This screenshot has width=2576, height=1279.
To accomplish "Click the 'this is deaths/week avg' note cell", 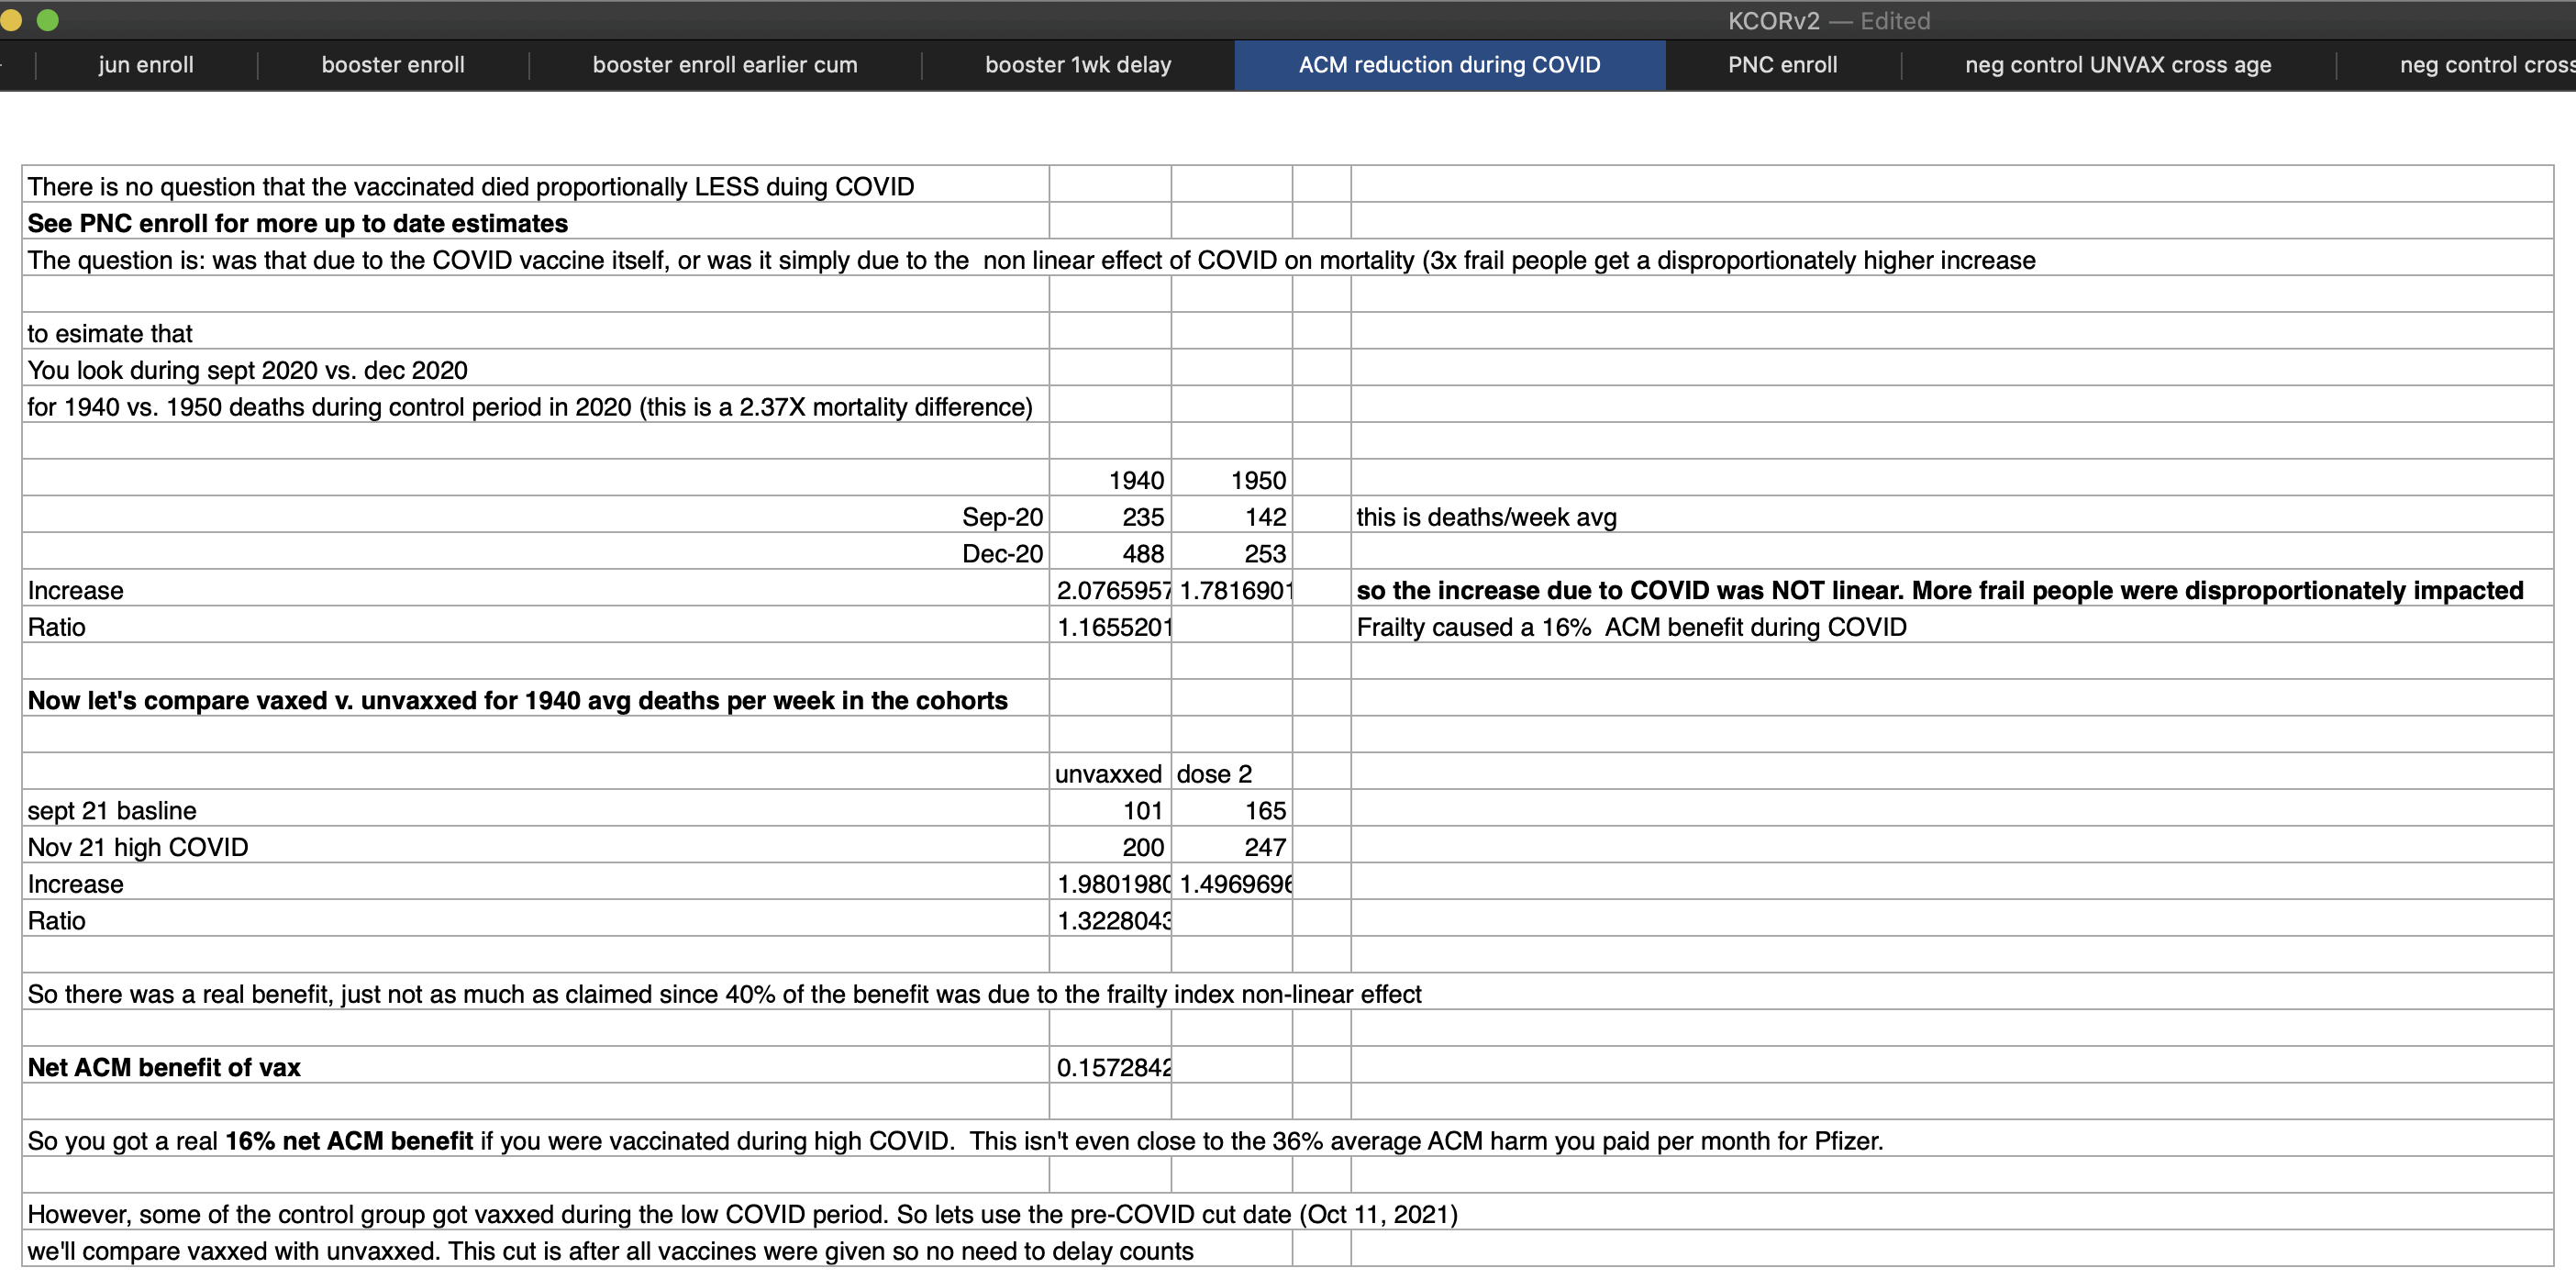I will [x=1486, y=517].
